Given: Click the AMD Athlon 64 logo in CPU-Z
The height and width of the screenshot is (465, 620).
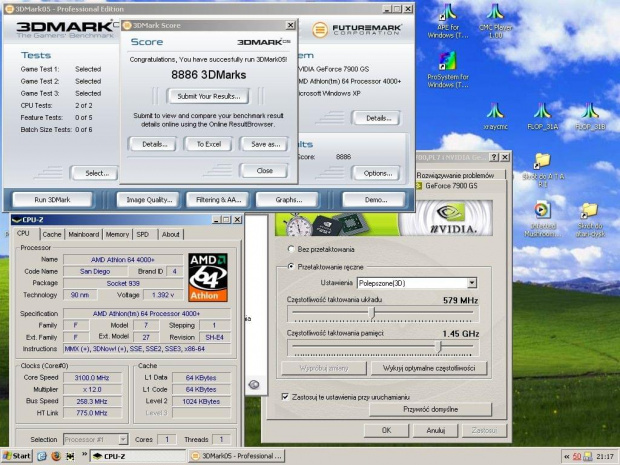Looking at the screenshot, I should pos(208,277).
